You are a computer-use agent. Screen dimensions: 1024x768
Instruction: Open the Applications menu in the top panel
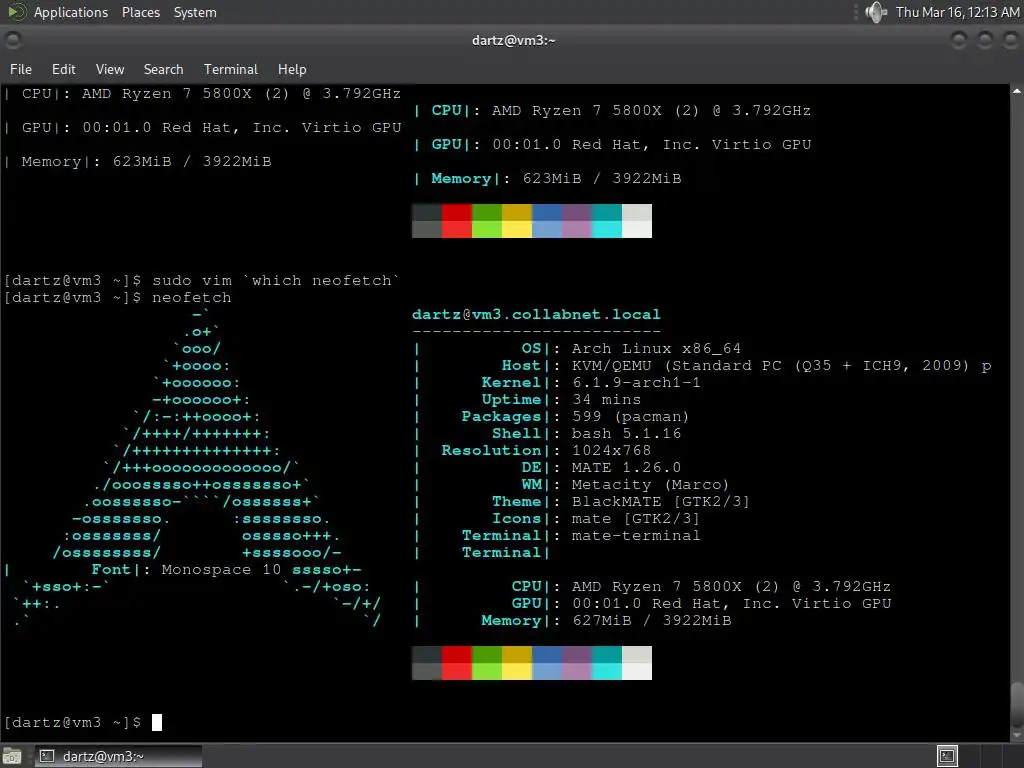[71, 12]
